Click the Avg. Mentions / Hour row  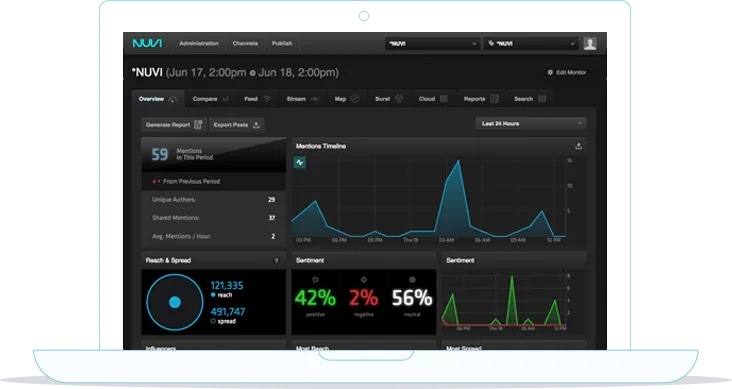[x=214, y=236]
